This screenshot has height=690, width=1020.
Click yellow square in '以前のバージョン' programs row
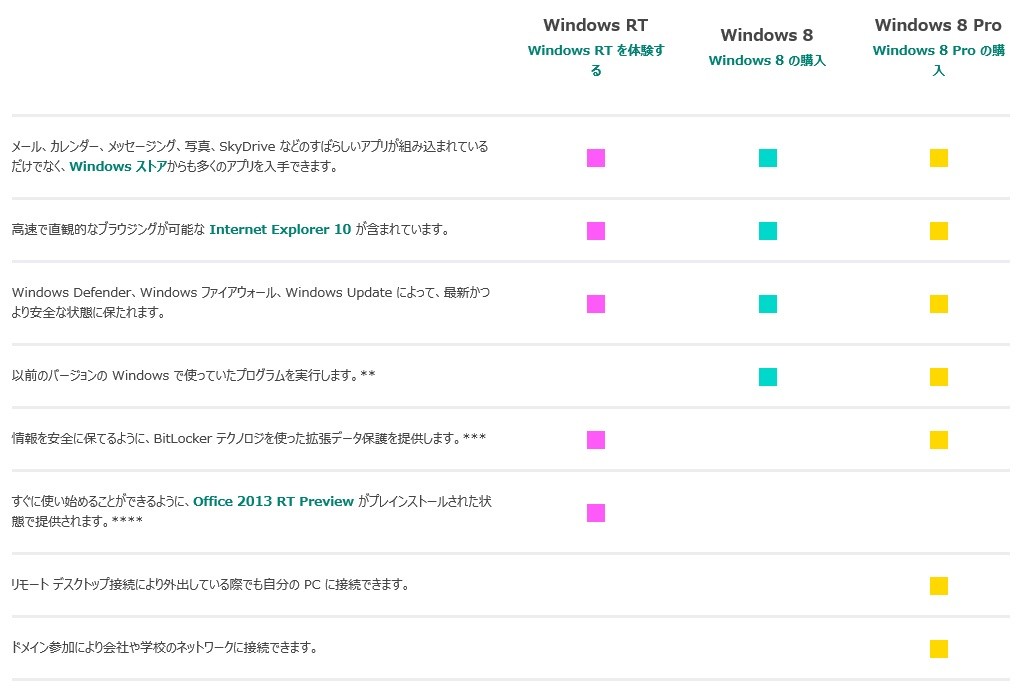pyautogui.click(x=939, y=377)
